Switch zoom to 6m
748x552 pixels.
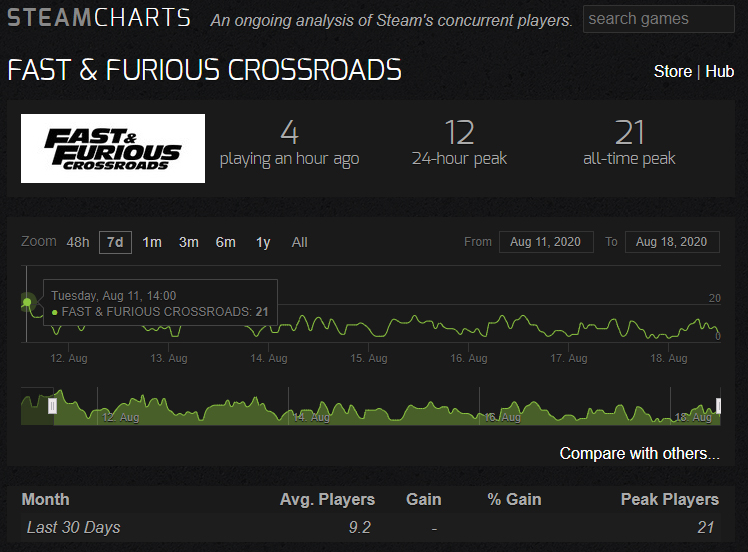click(226, 242)
